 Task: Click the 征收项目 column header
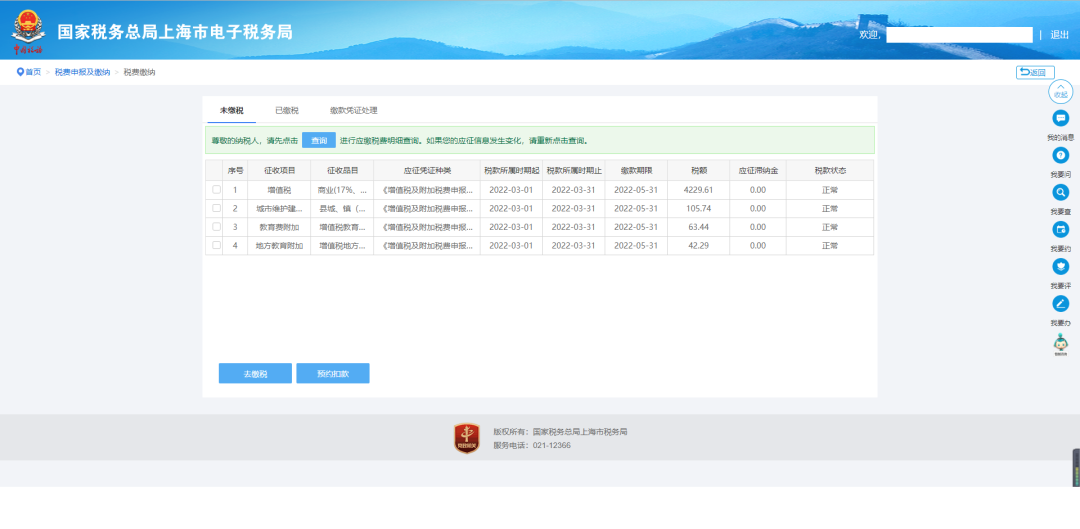[279, 170]
